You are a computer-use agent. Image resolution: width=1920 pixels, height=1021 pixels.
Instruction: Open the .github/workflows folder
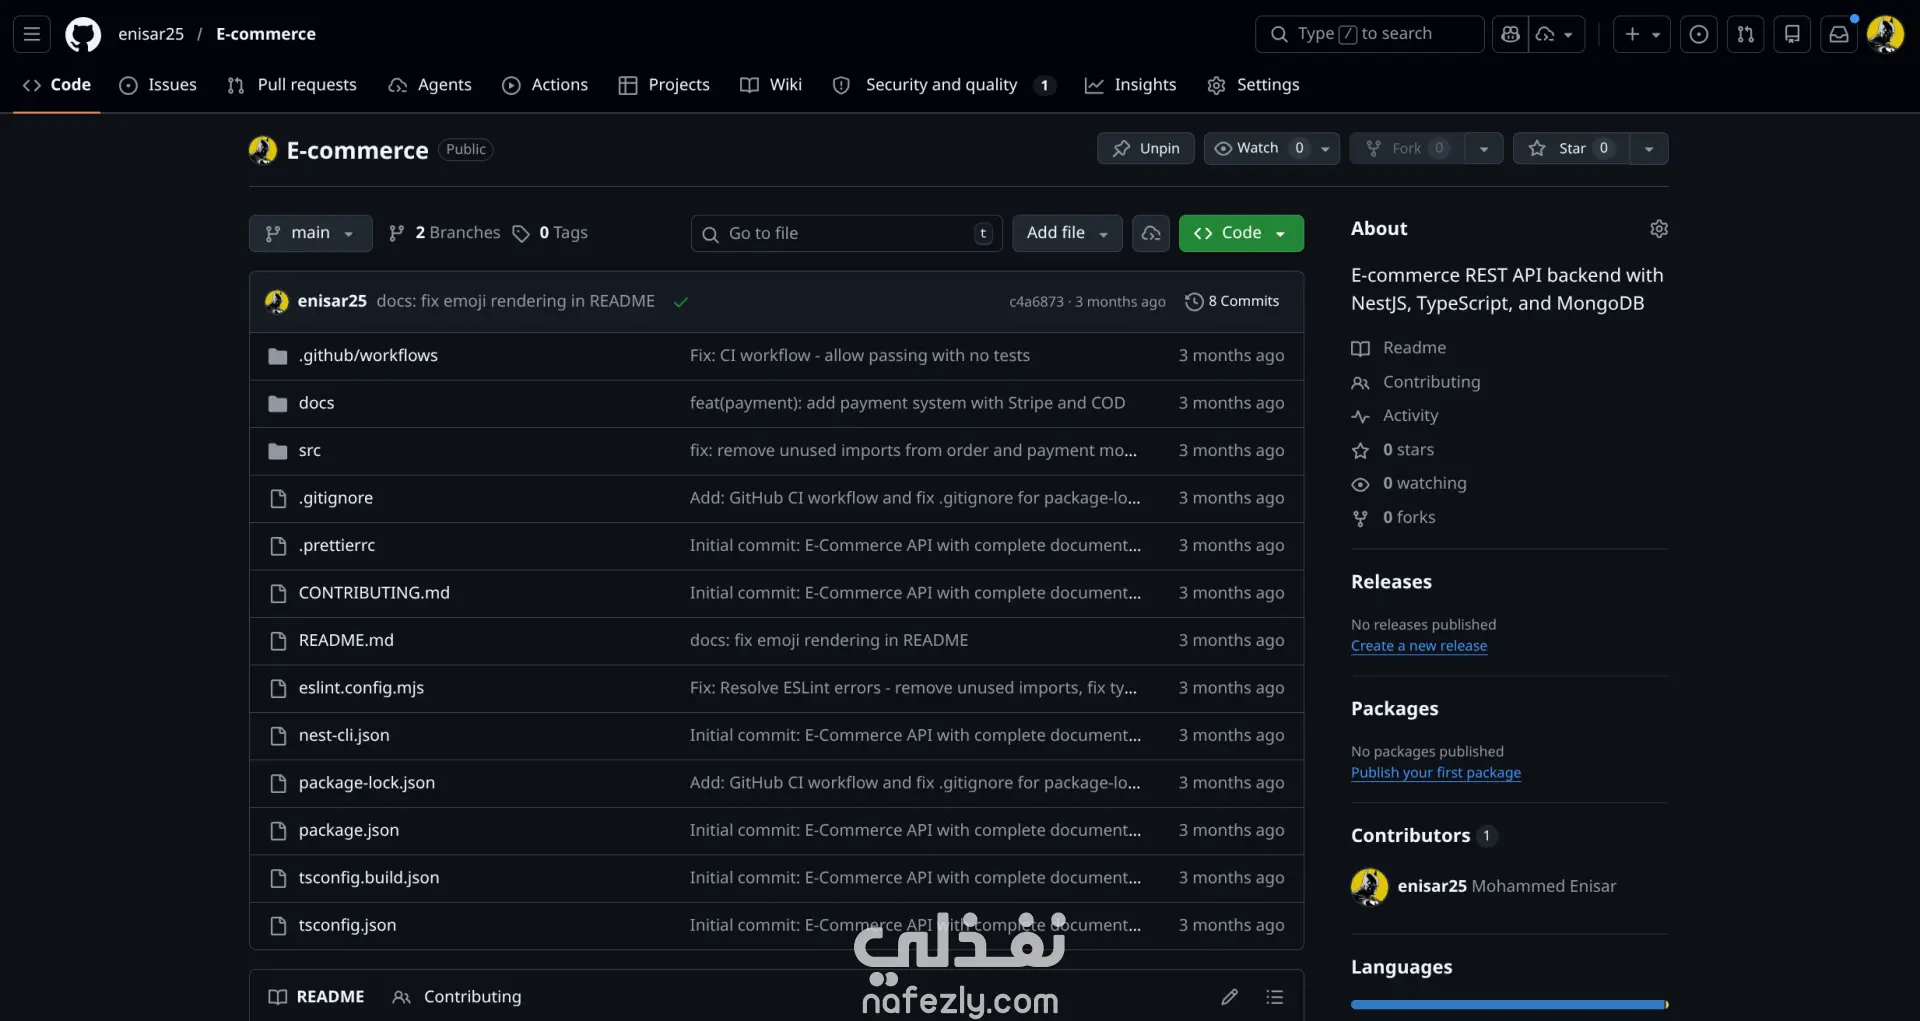tap(368, 356)
